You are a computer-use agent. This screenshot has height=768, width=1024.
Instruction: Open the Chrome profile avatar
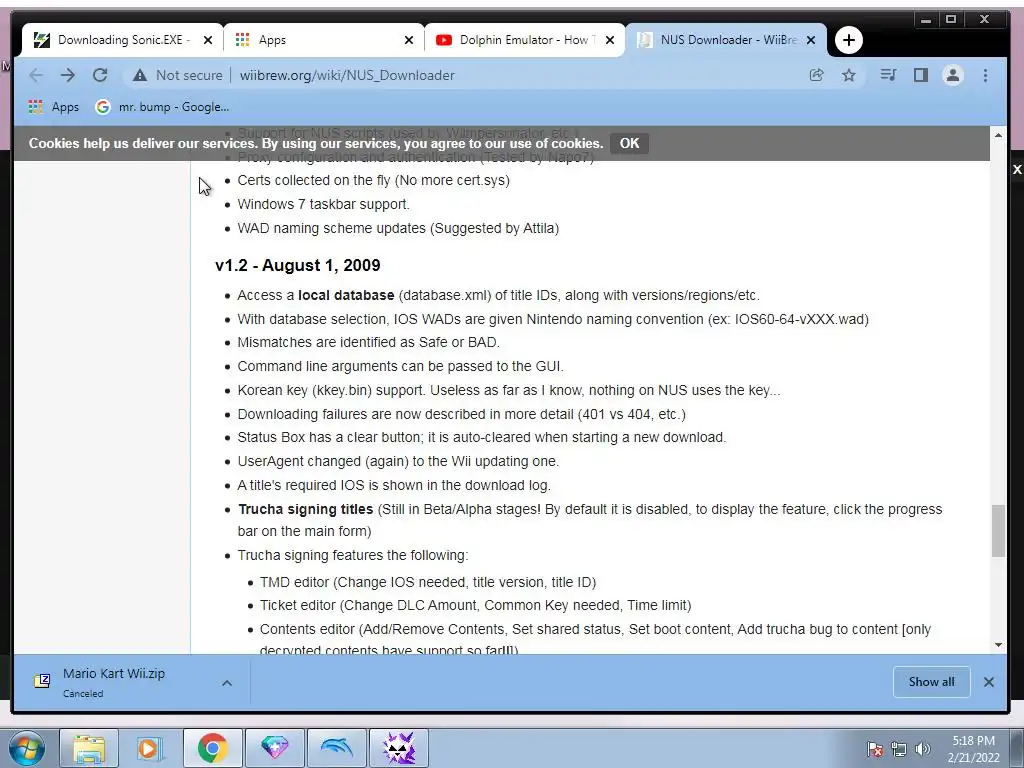pyautogui.click(x=953, y=75)
